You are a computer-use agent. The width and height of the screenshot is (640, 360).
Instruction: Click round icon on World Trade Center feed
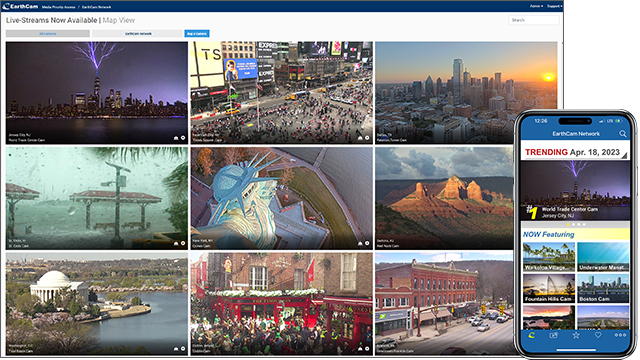point(183,138)
